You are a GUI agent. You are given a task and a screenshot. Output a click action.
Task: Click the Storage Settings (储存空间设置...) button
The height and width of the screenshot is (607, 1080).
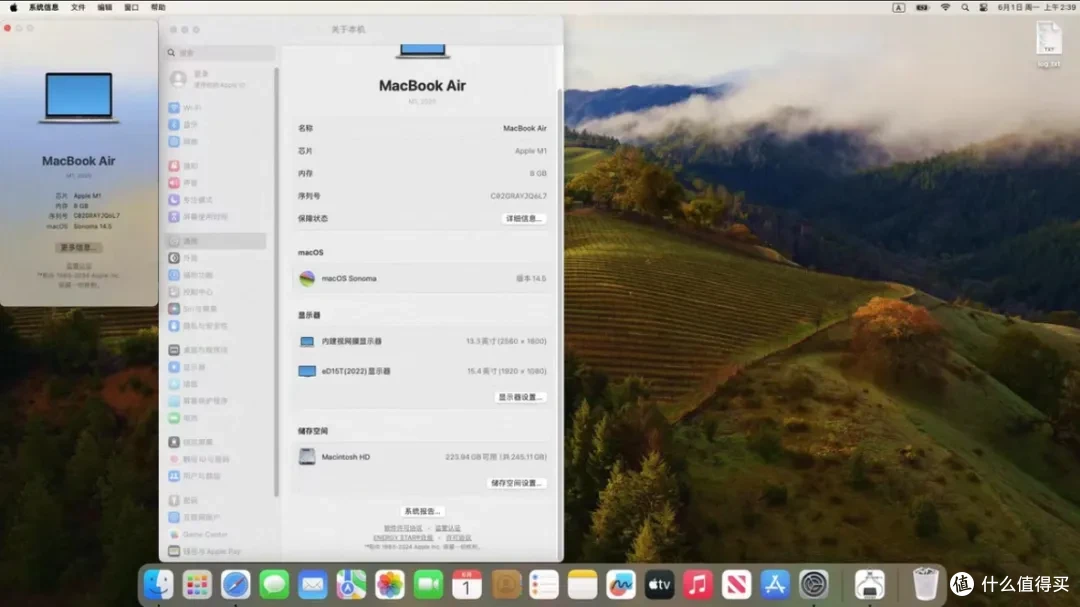[517, 484]
